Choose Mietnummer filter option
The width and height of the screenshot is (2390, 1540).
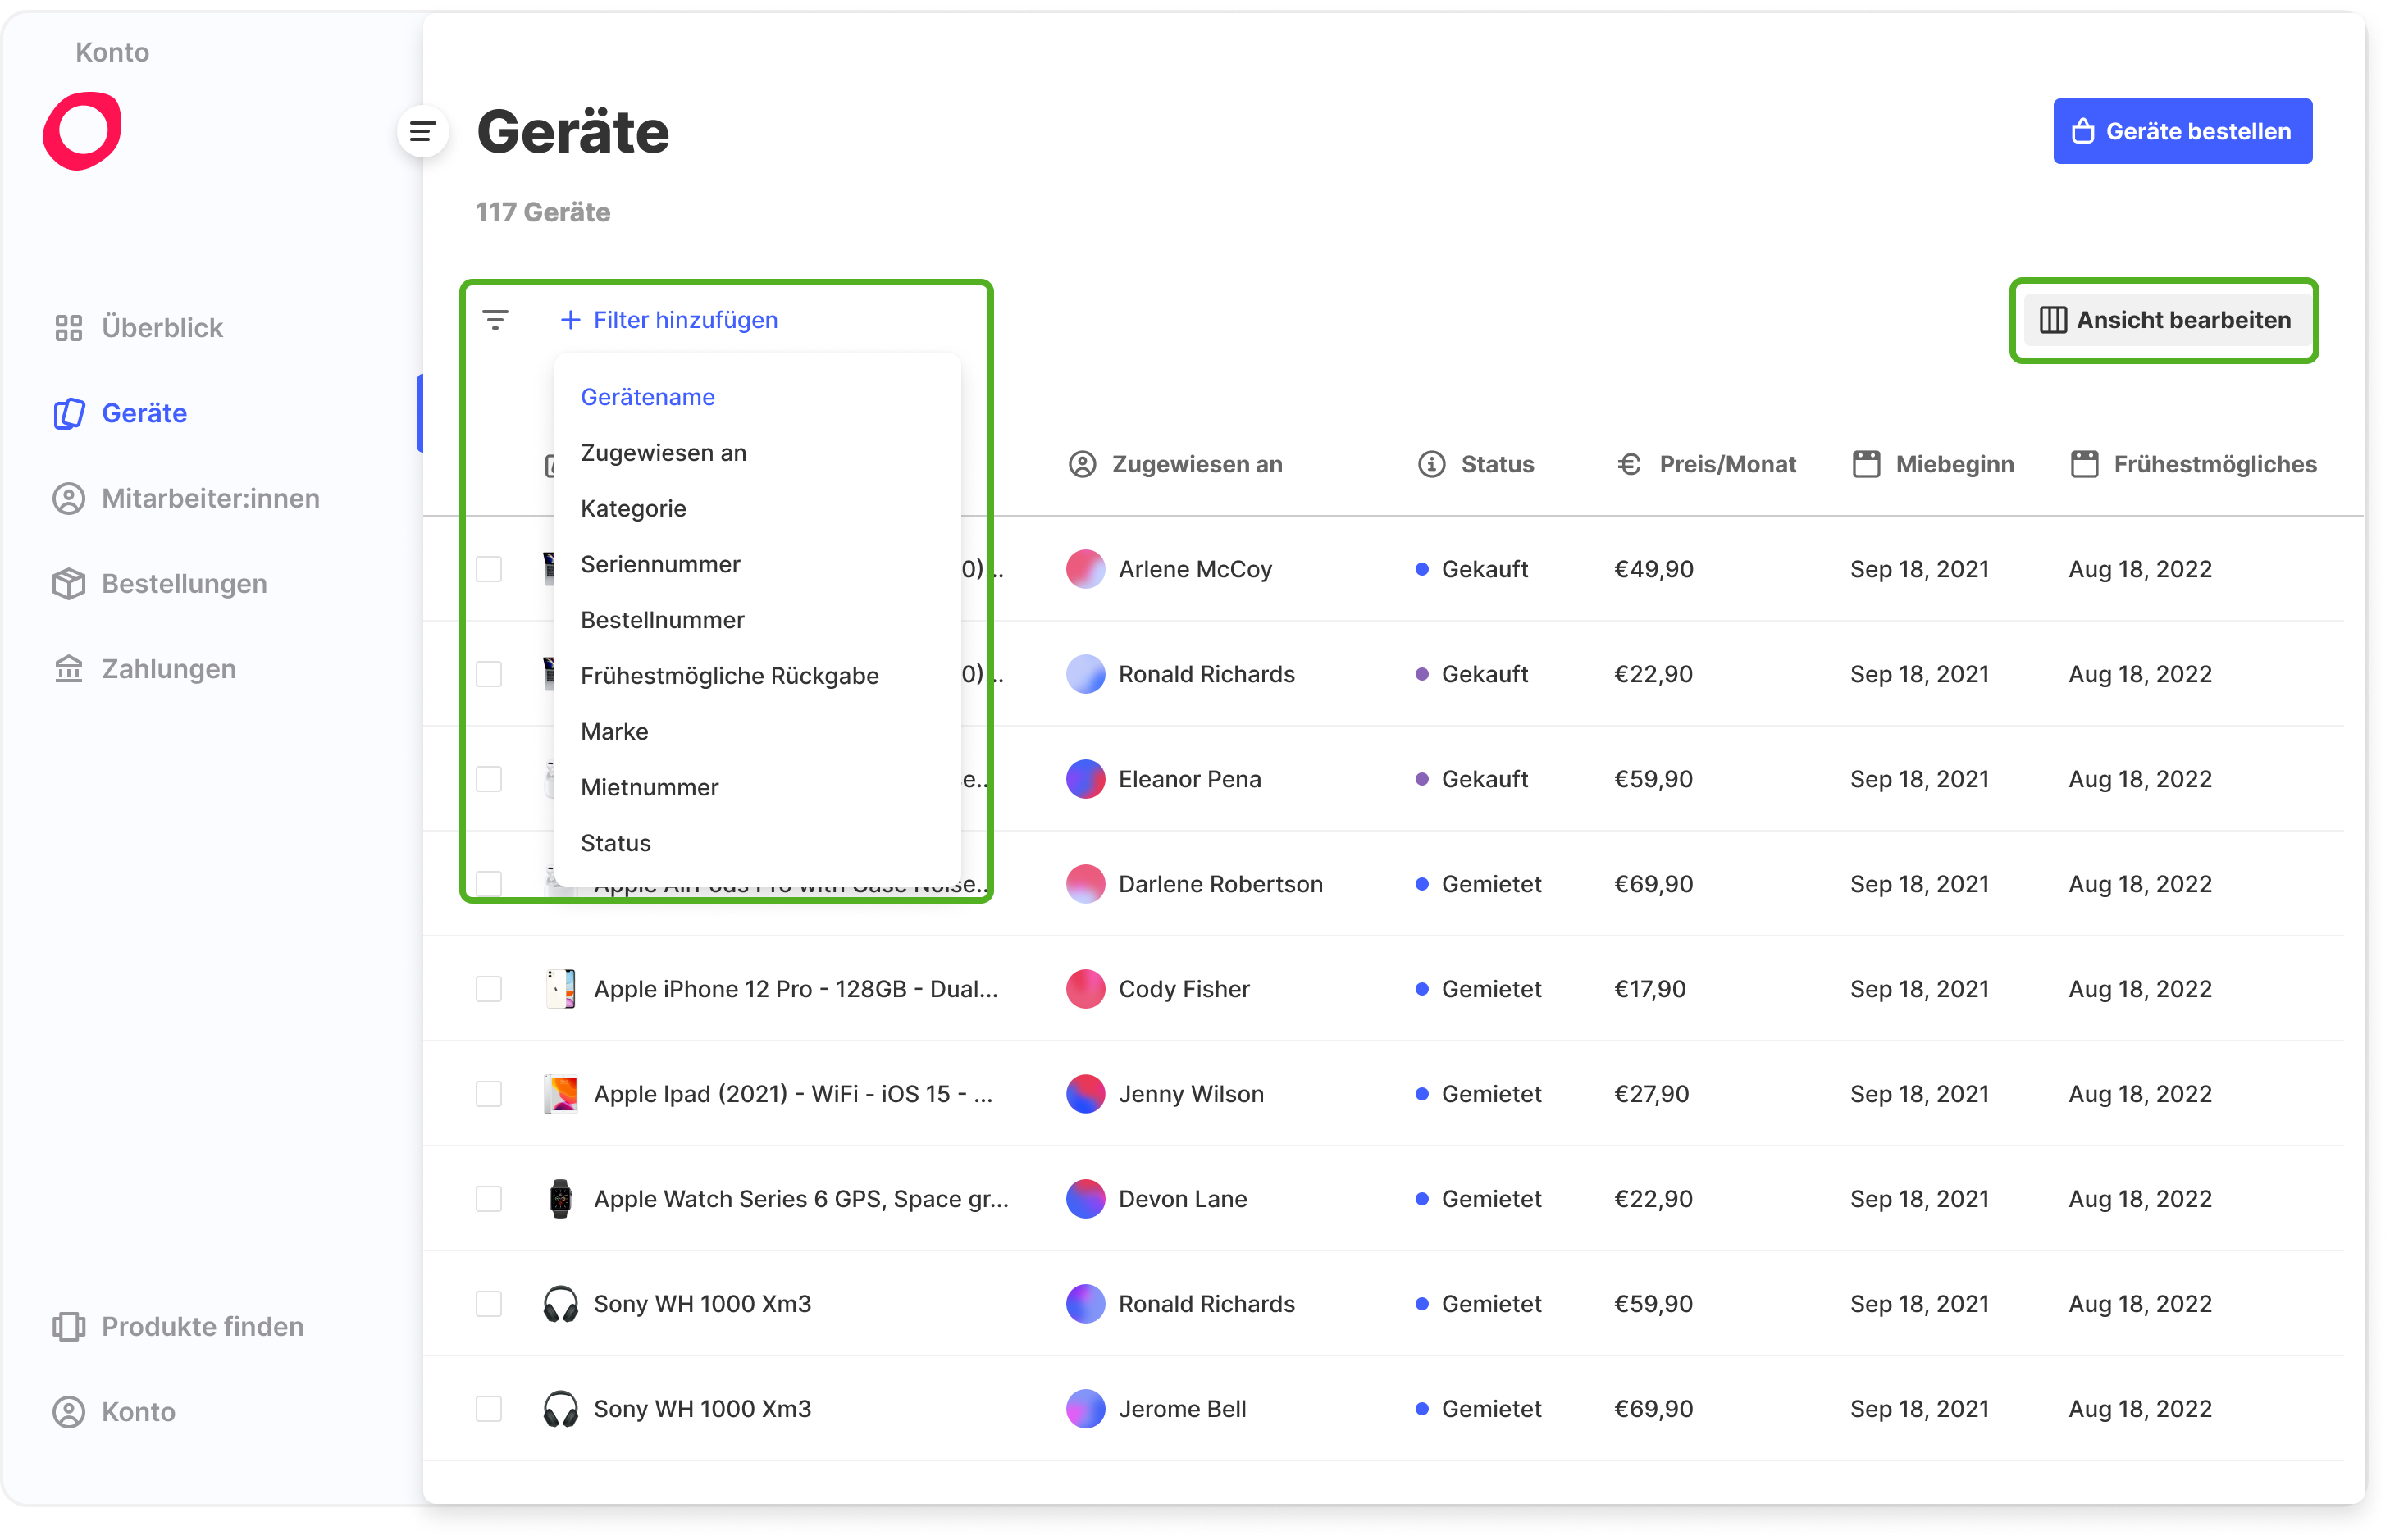tap(650, 787)
